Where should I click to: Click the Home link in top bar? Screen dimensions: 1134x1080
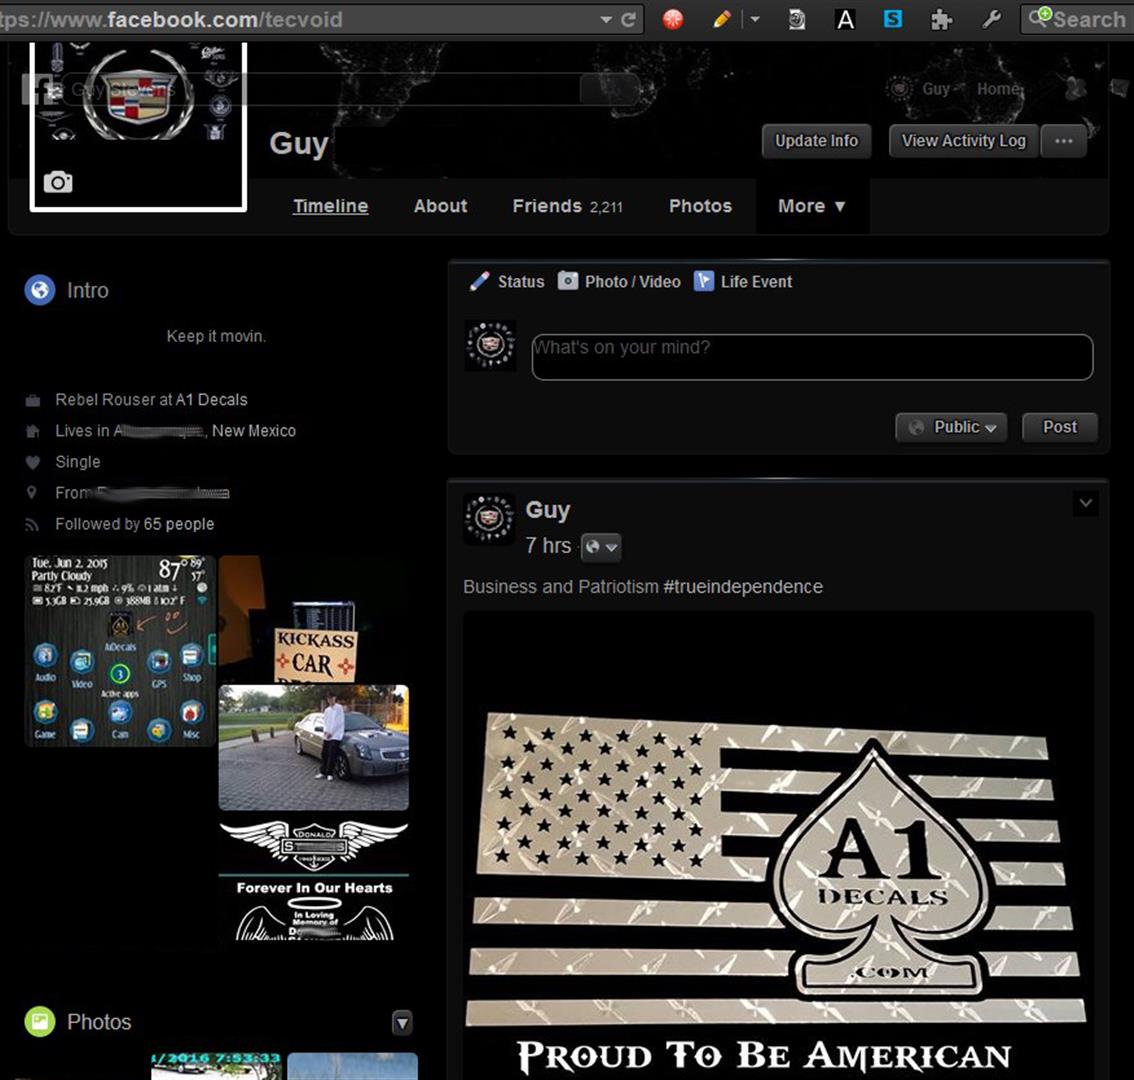(x=999, y=89)
